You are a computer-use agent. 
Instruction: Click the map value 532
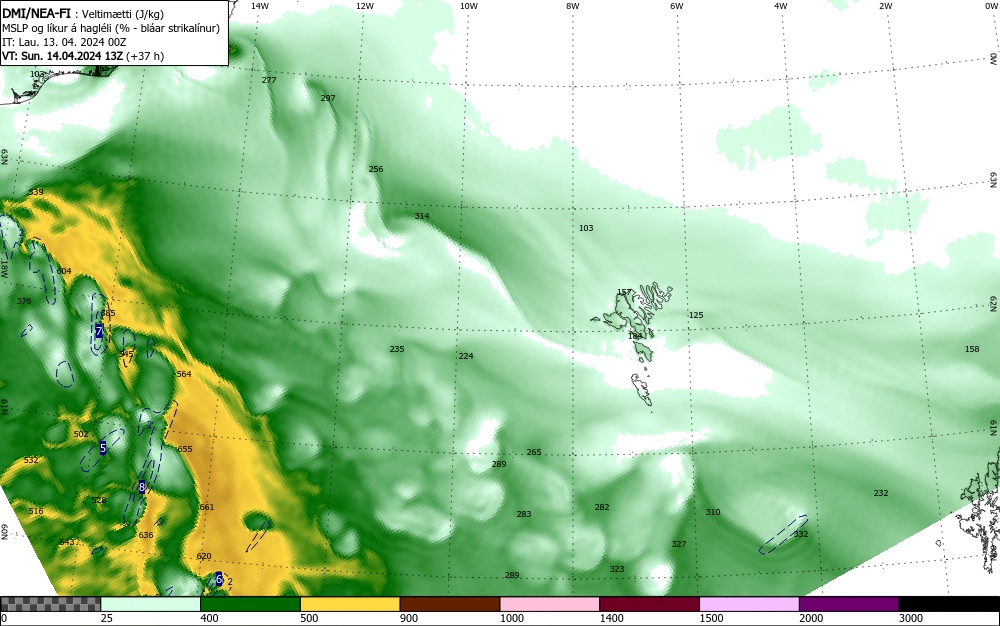(x=31, y=460)
